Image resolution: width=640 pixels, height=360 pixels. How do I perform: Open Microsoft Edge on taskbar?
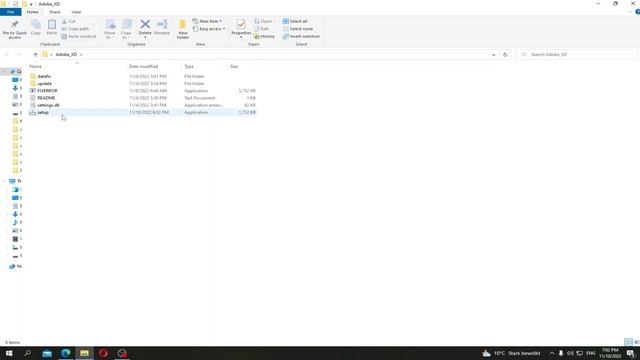coord(66,353)
